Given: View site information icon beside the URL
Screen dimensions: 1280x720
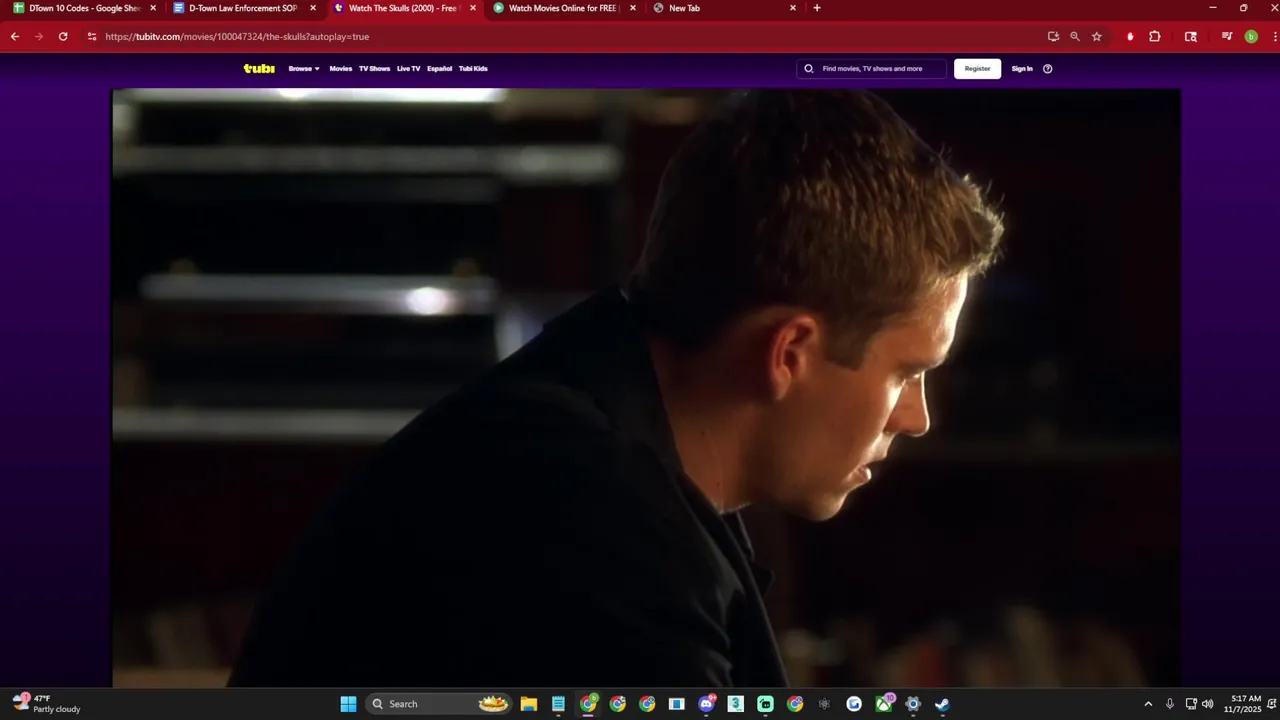Looking at the screenshot, I should [x=92, y=36].
